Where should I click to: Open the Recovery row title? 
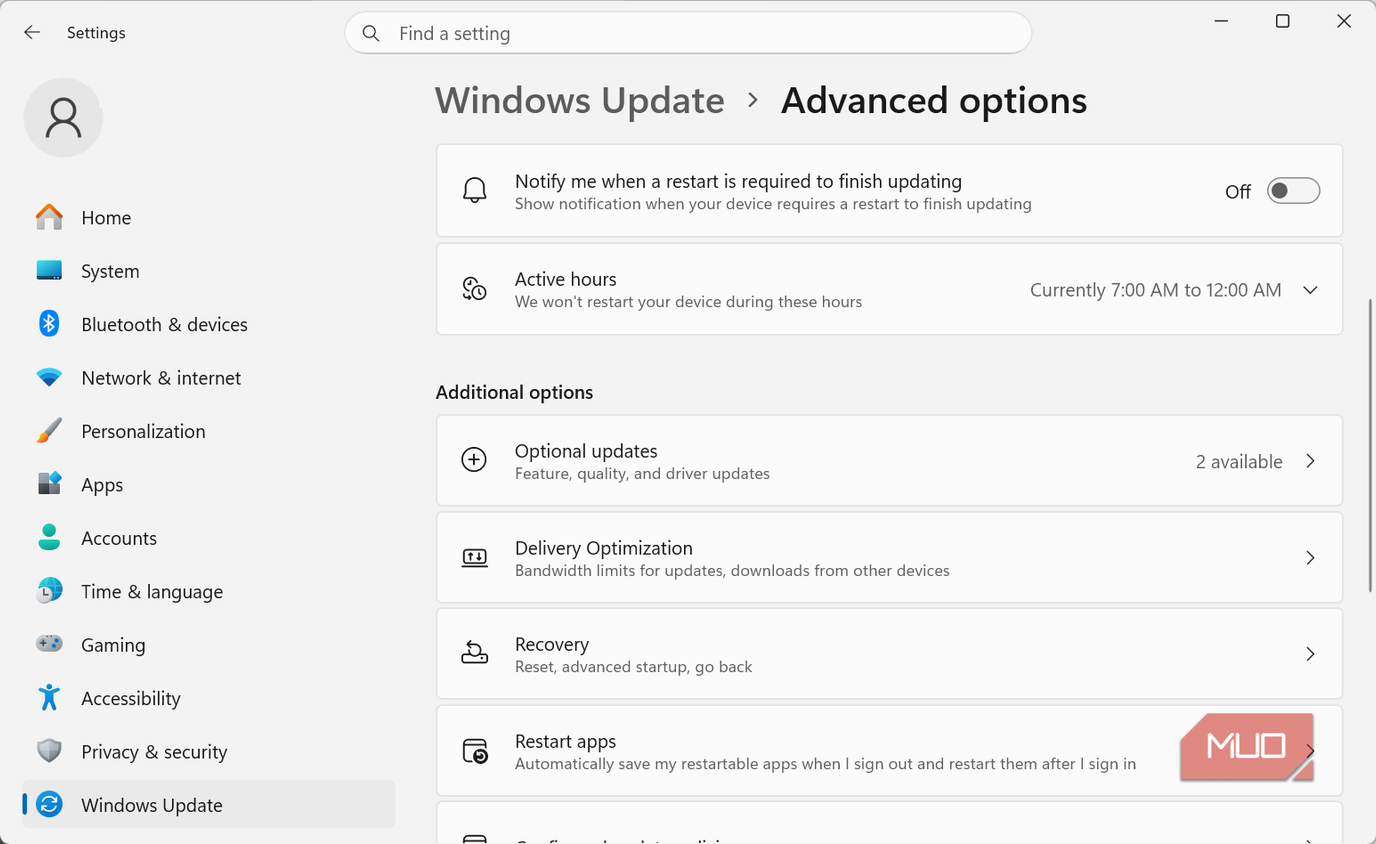pyautogui.click(x=552, y=644)
